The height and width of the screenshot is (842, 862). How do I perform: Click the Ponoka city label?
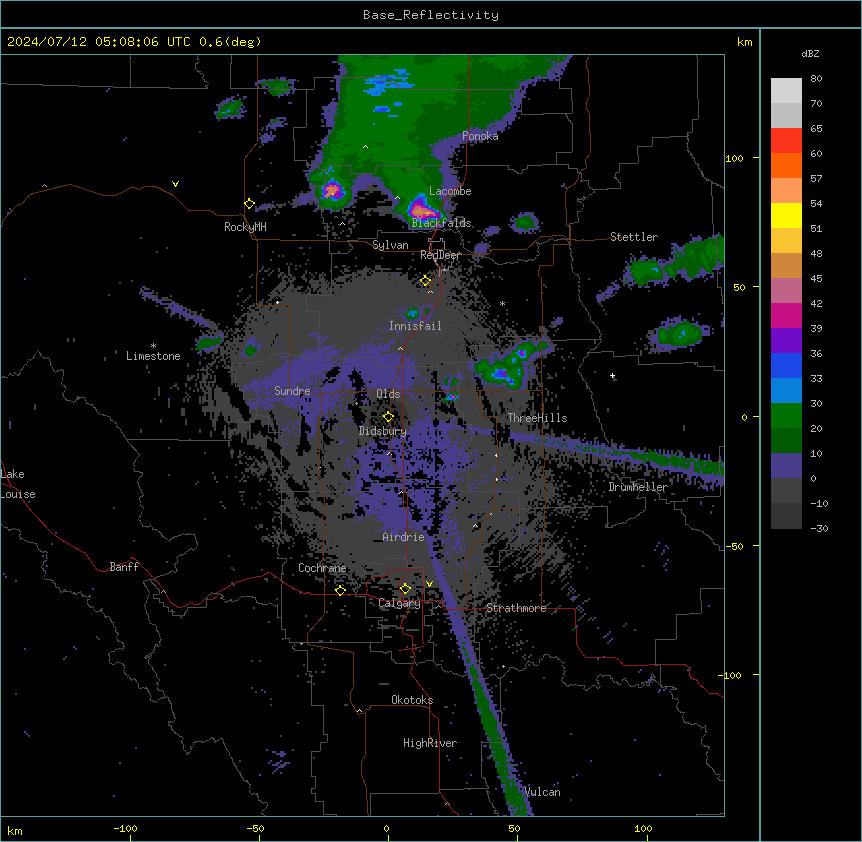(x=480, y=136)
